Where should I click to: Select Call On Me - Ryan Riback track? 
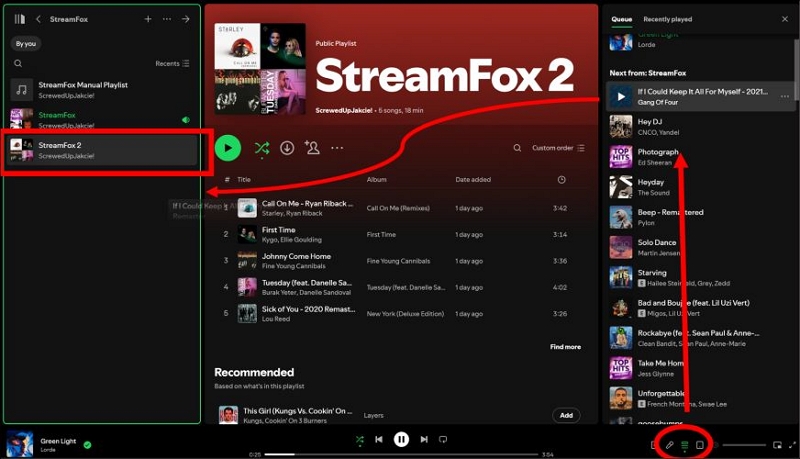[399, 208]
